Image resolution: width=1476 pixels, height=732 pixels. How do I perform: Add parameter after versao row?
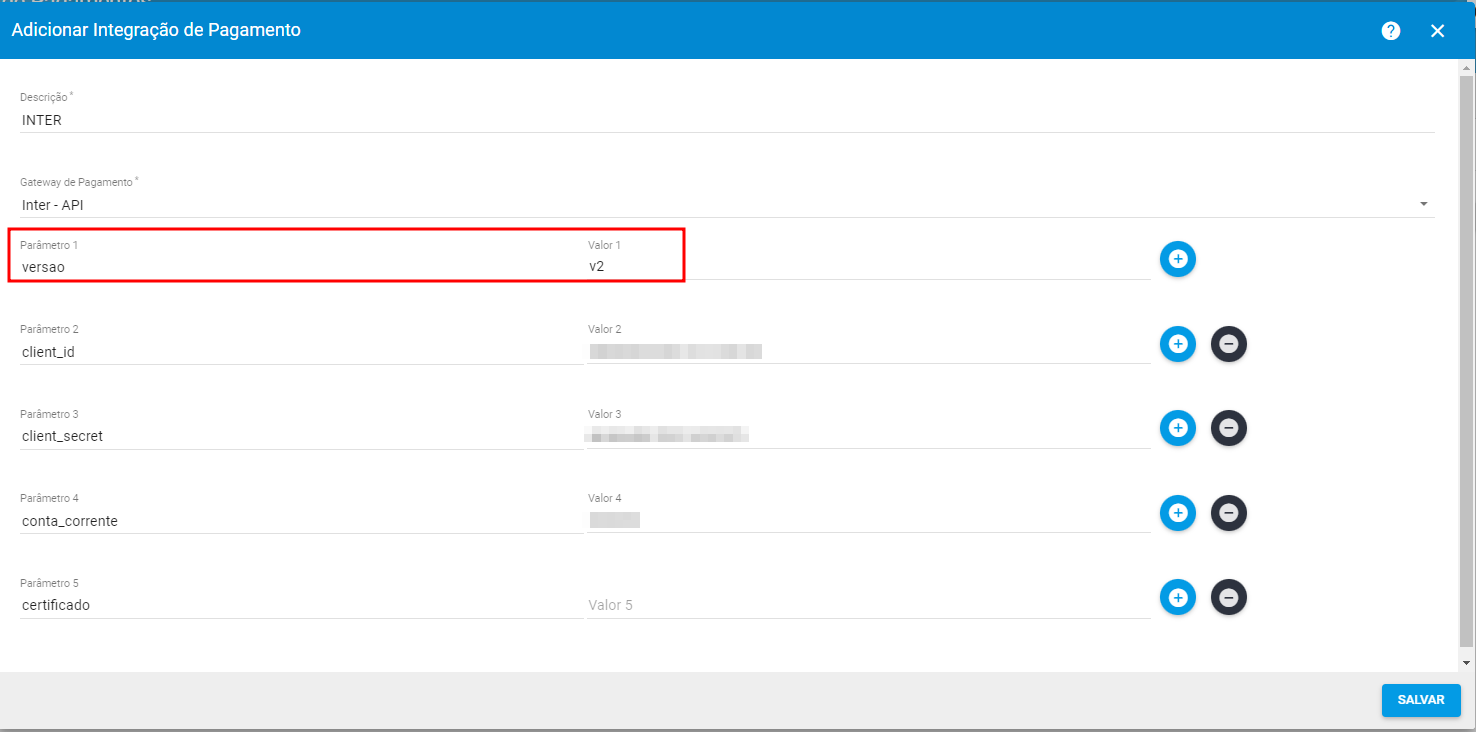1178,259
